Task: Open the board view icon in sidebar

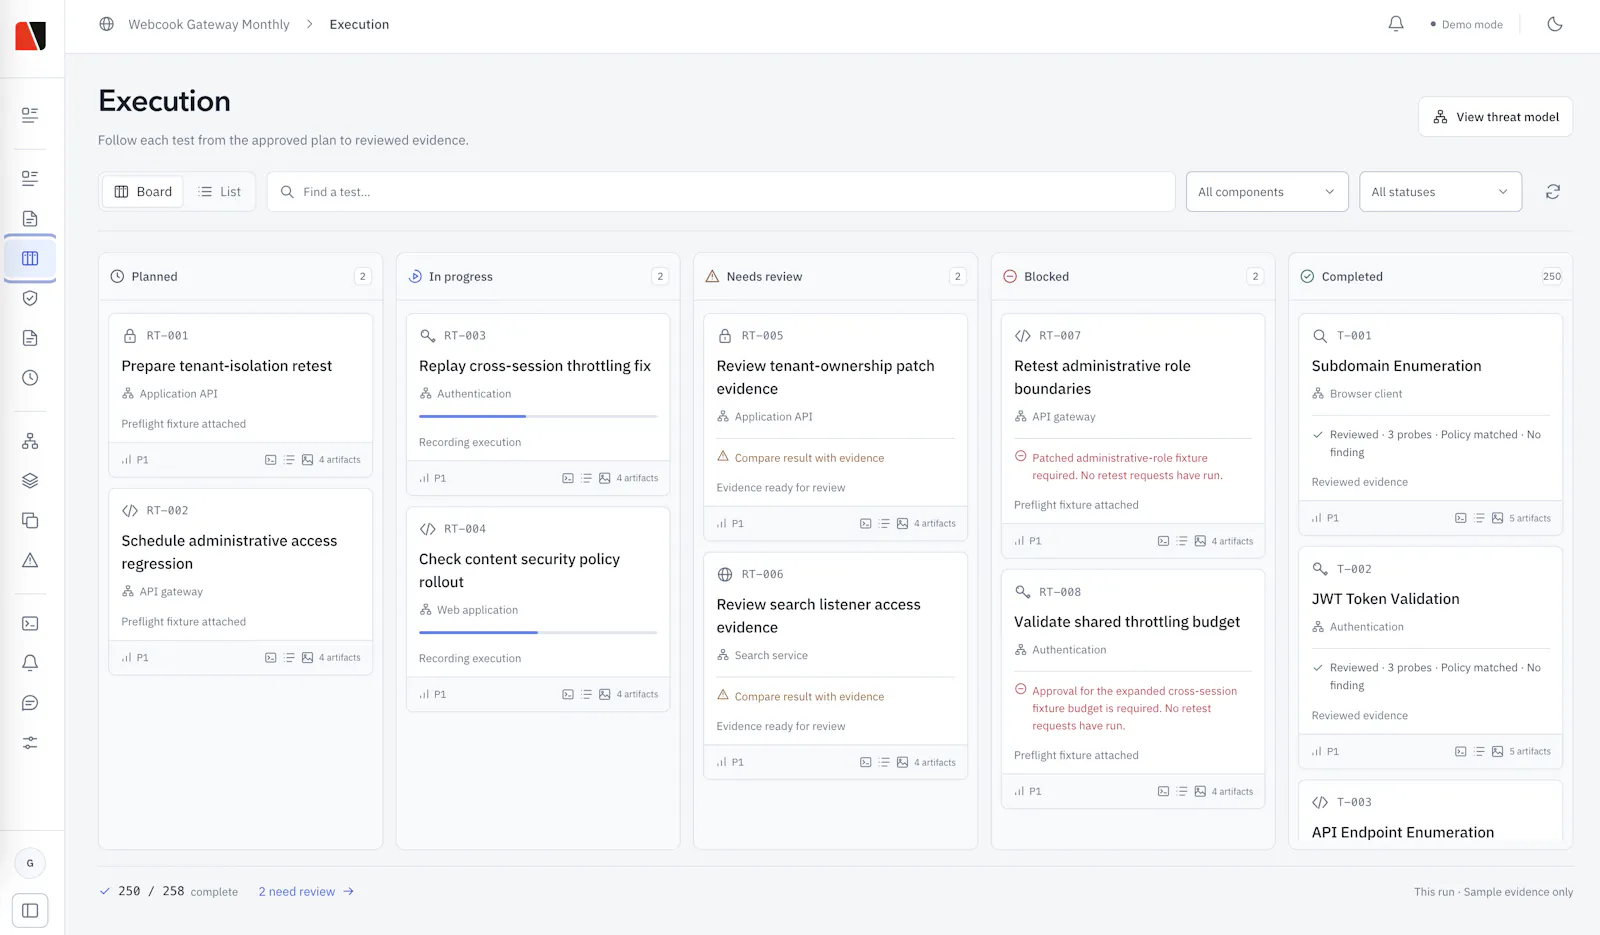Action: tap(30, 258)
